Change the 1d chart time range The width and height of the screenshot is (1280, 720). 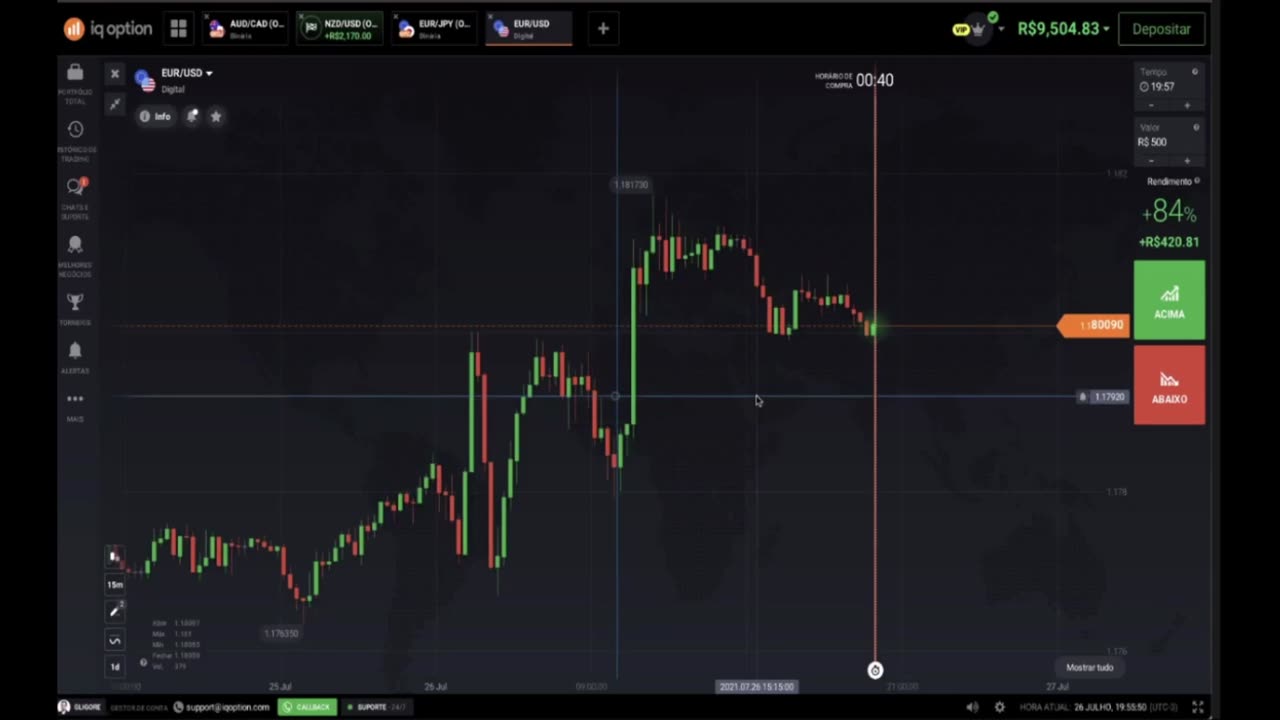pyautogui.click(x=115, y=666)
